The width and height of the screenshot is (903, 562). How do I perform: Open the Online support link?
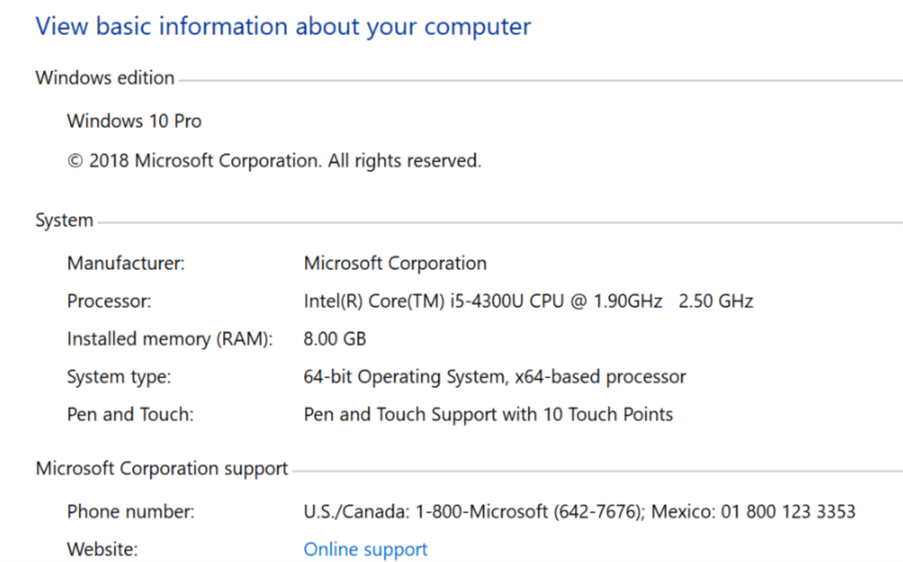[365, 549]
